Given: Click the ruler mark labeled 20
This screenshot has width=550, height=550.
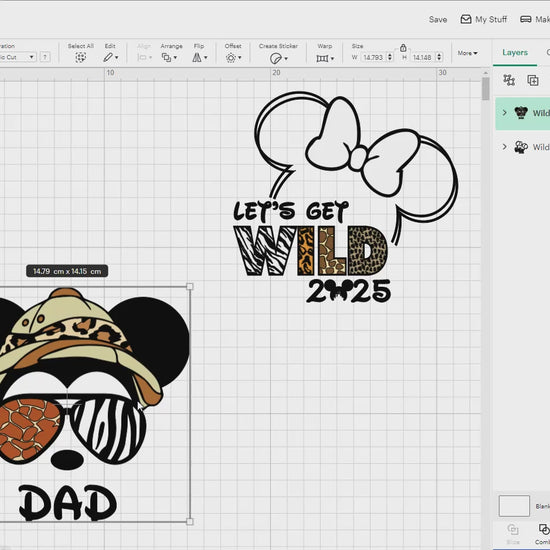Looking at the screenshot, I should pyautogui.click(x=276, y=73).
